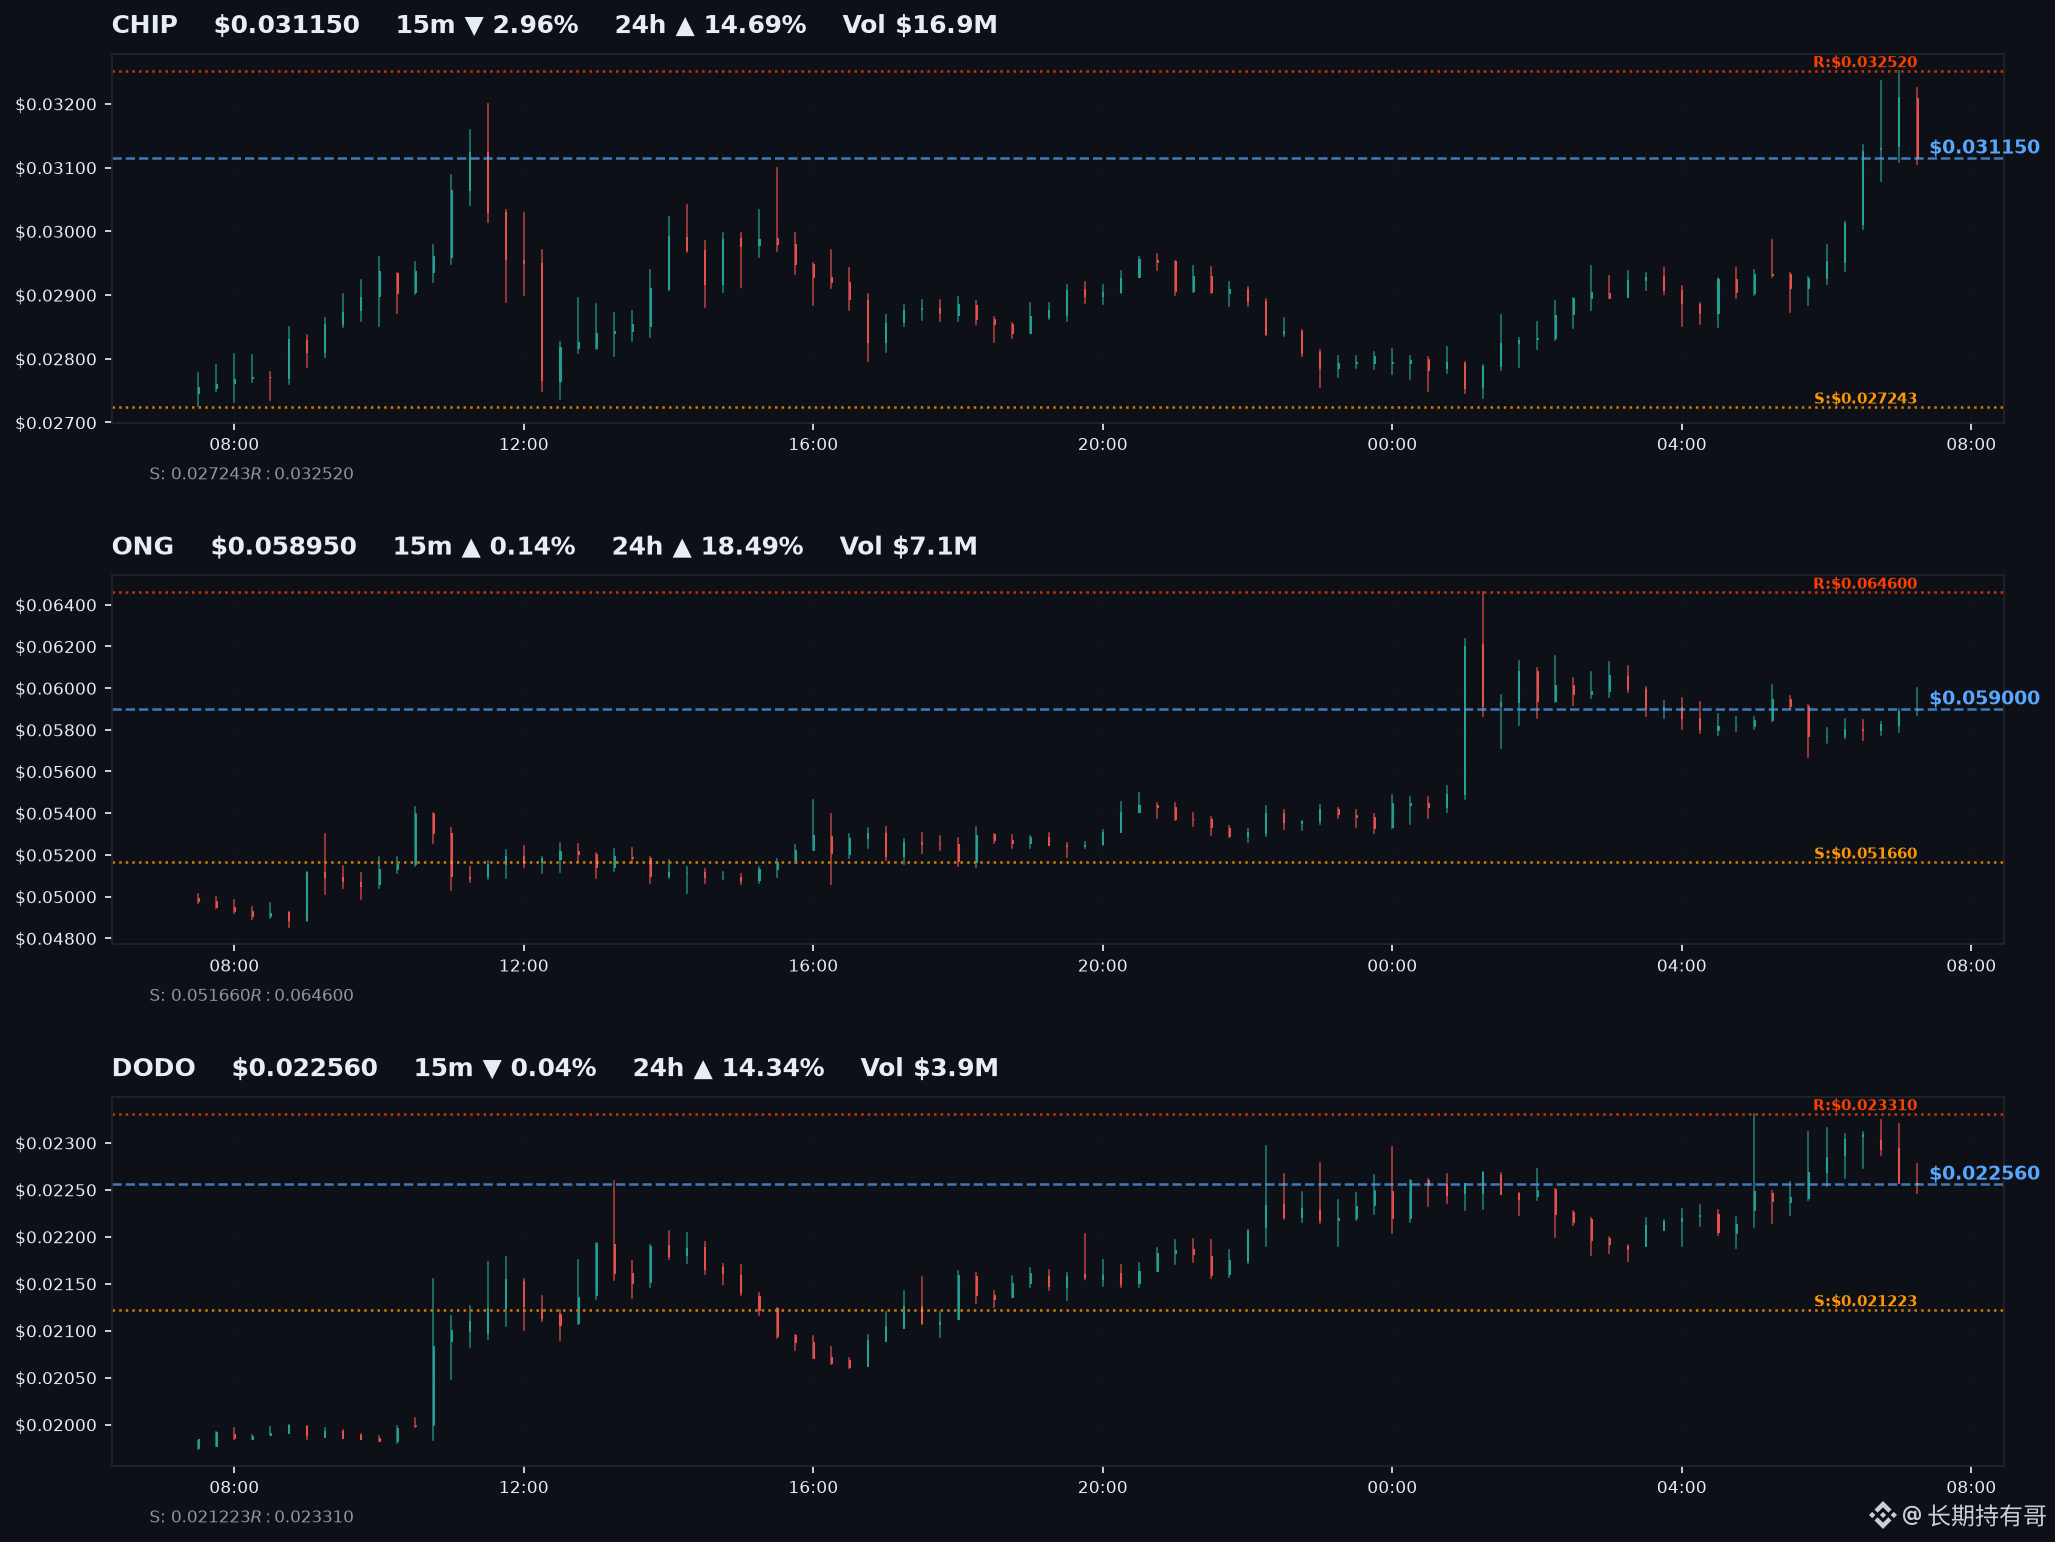
Task: Select CHIP header price $0.031150 beside ticker
Action: (287, 25)
